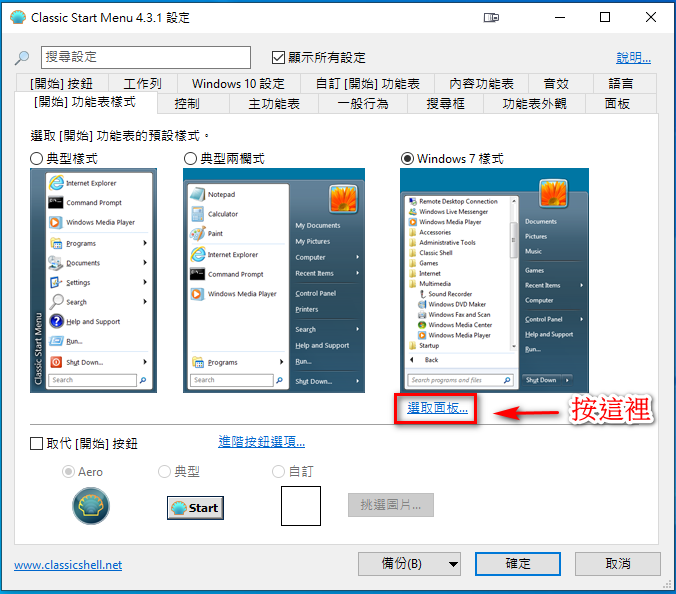
Task: Click the Windows 7 樣式 preview image
Action: point(494,281)
